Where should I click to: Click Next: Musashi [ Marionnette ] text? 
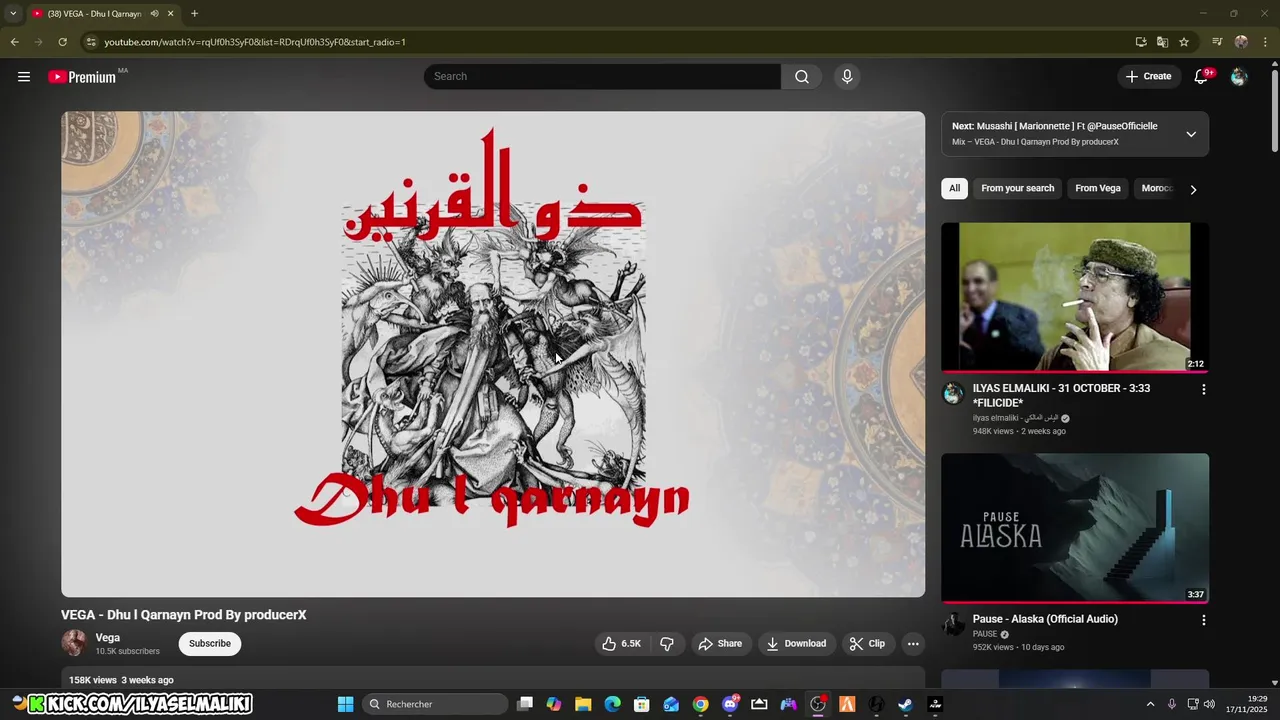(1055, 126)
